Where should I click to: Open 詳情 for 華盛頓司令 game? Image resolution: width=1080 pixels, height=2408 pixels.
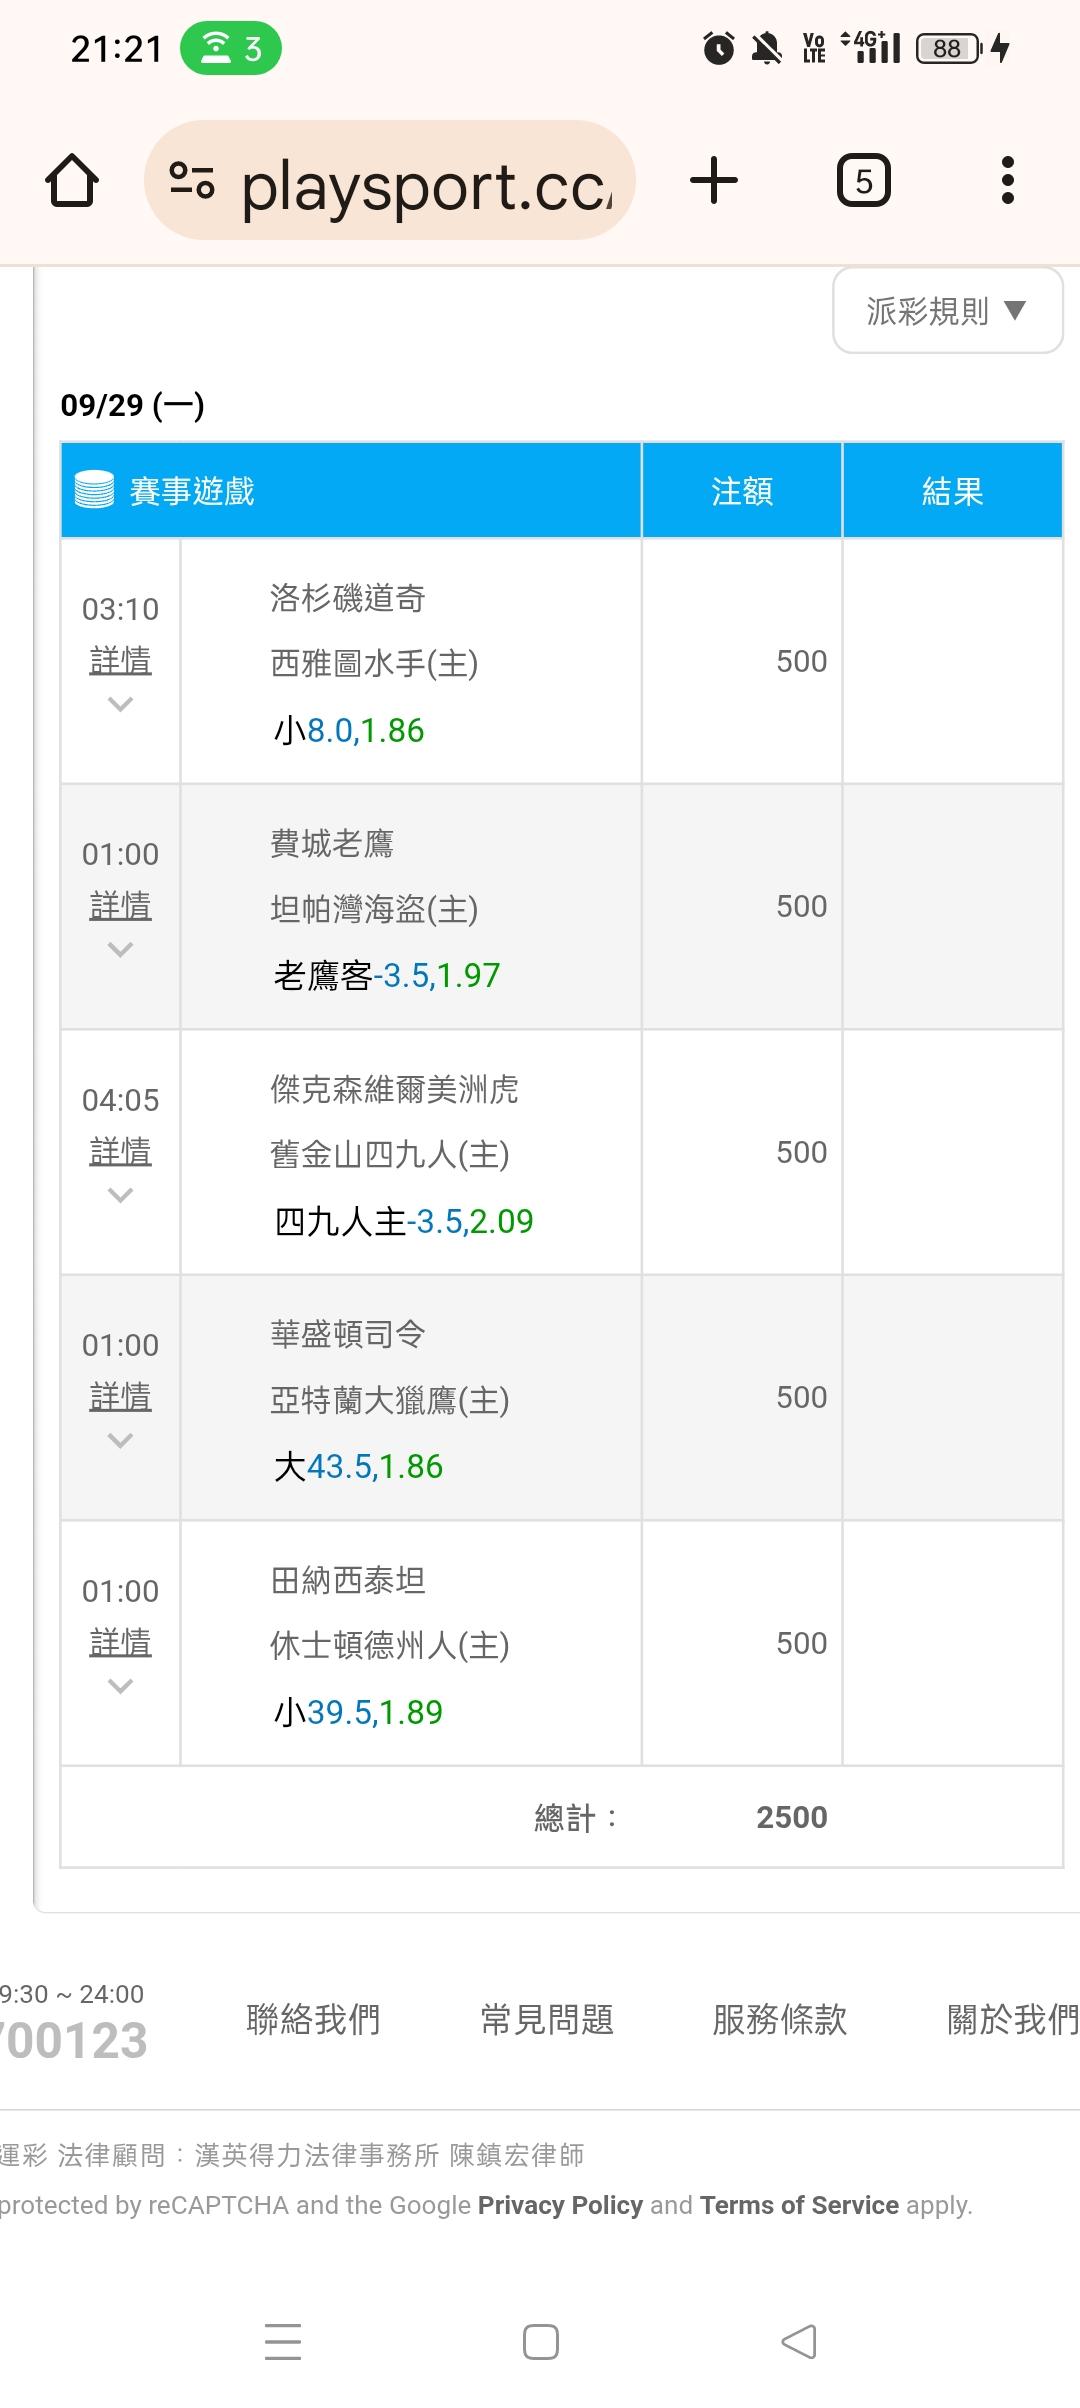click(120, 1397)
